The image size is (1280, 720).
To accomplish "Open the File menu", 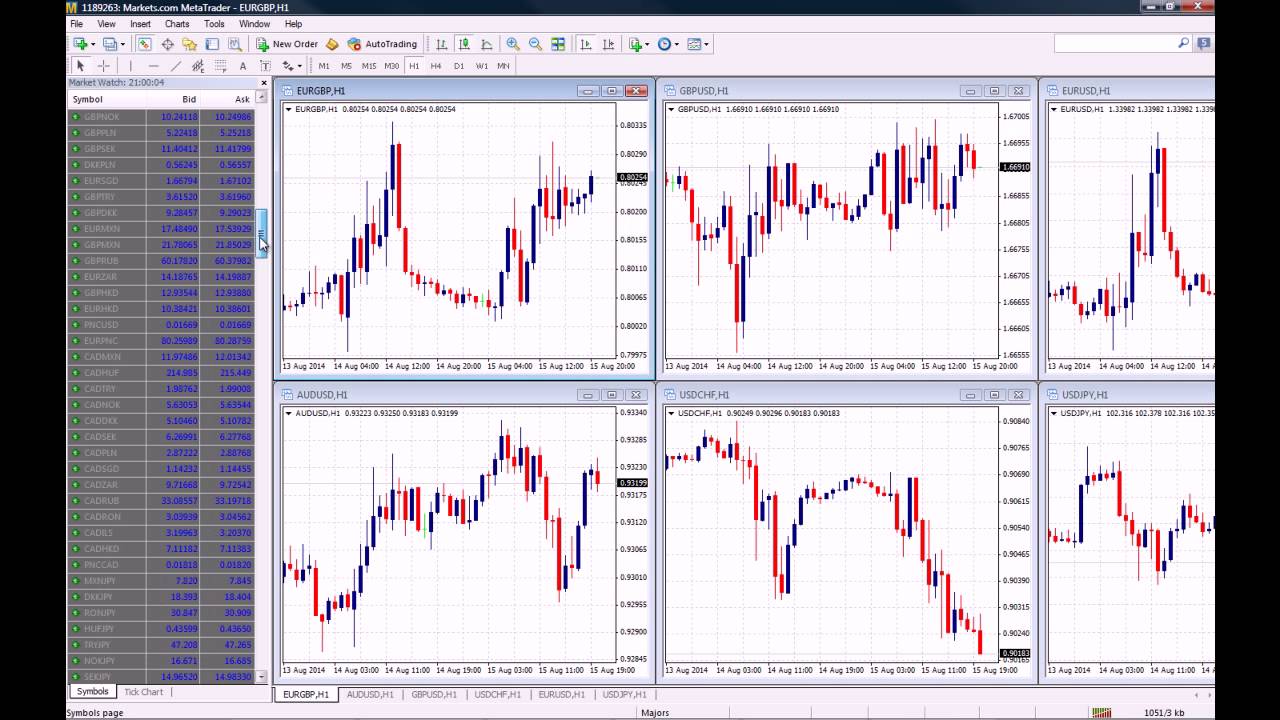I will (76, 24).
